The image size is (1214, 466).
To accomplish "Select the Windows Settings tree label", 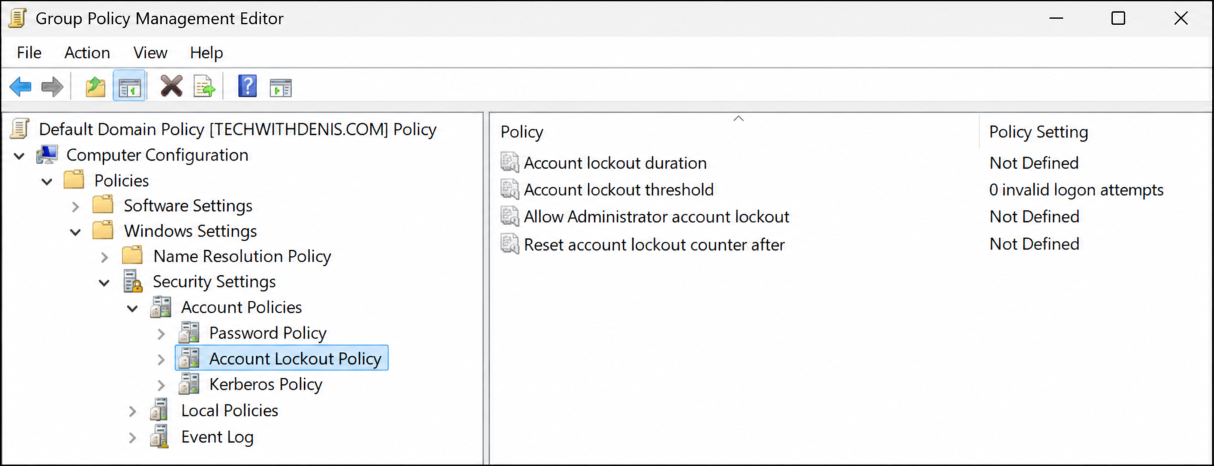I will tap(190, 231).
